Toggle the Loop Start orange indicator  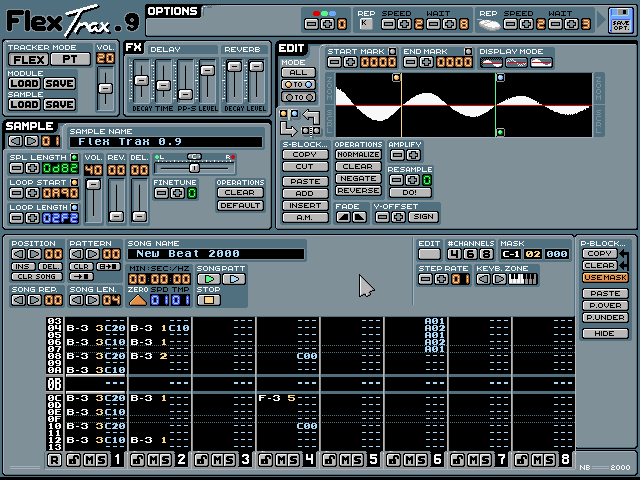74,182
